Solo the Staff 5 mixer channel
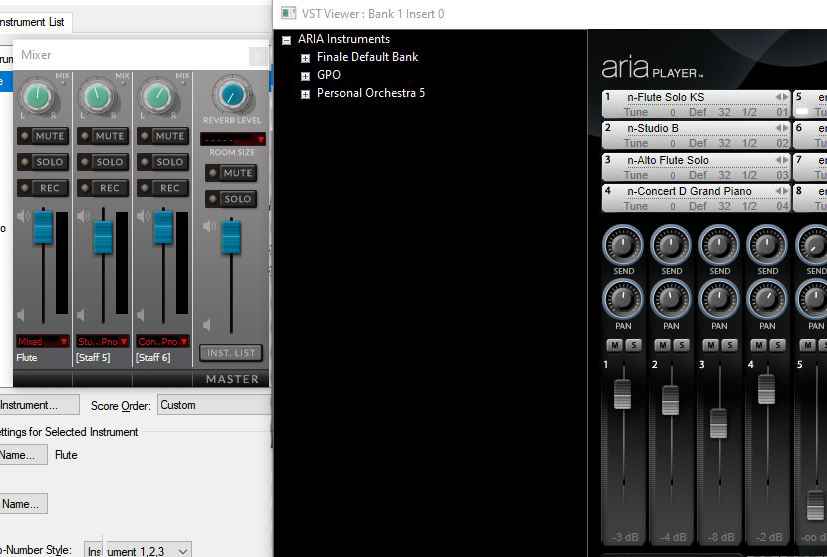Screen dimensions: 827x557 pos(103,162)
